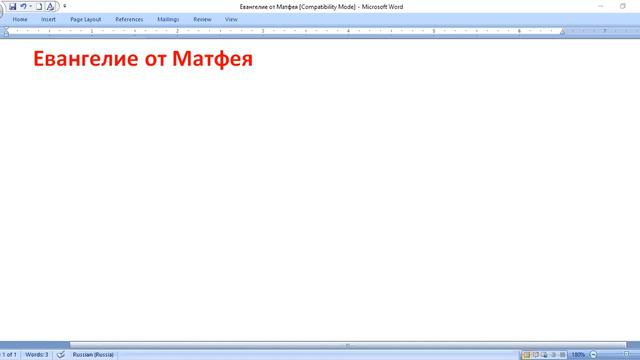This screenshot has height=360, width=640.
Task: Click the zoom slider handle
Action: (627, 355)
